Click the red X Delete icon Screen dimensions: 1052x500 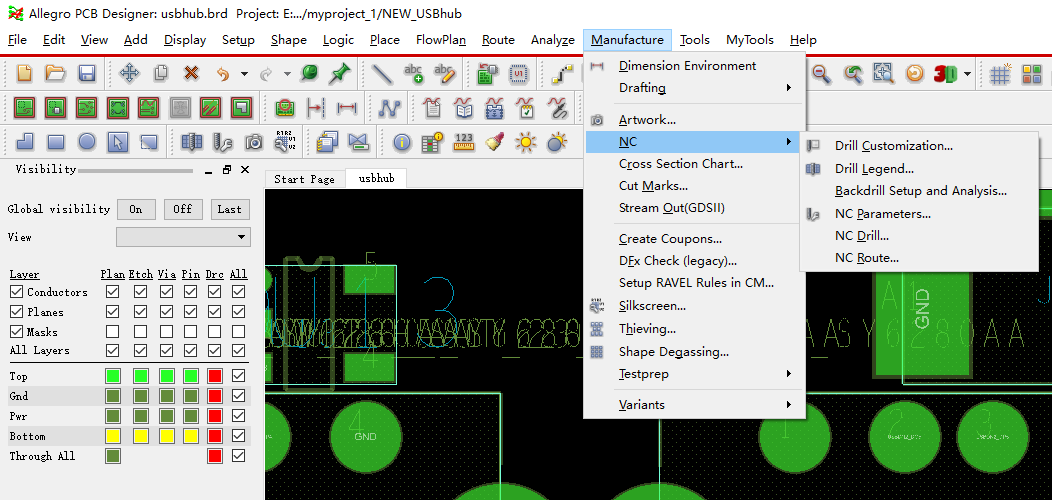pyautogui.click(x=192, y=73)
